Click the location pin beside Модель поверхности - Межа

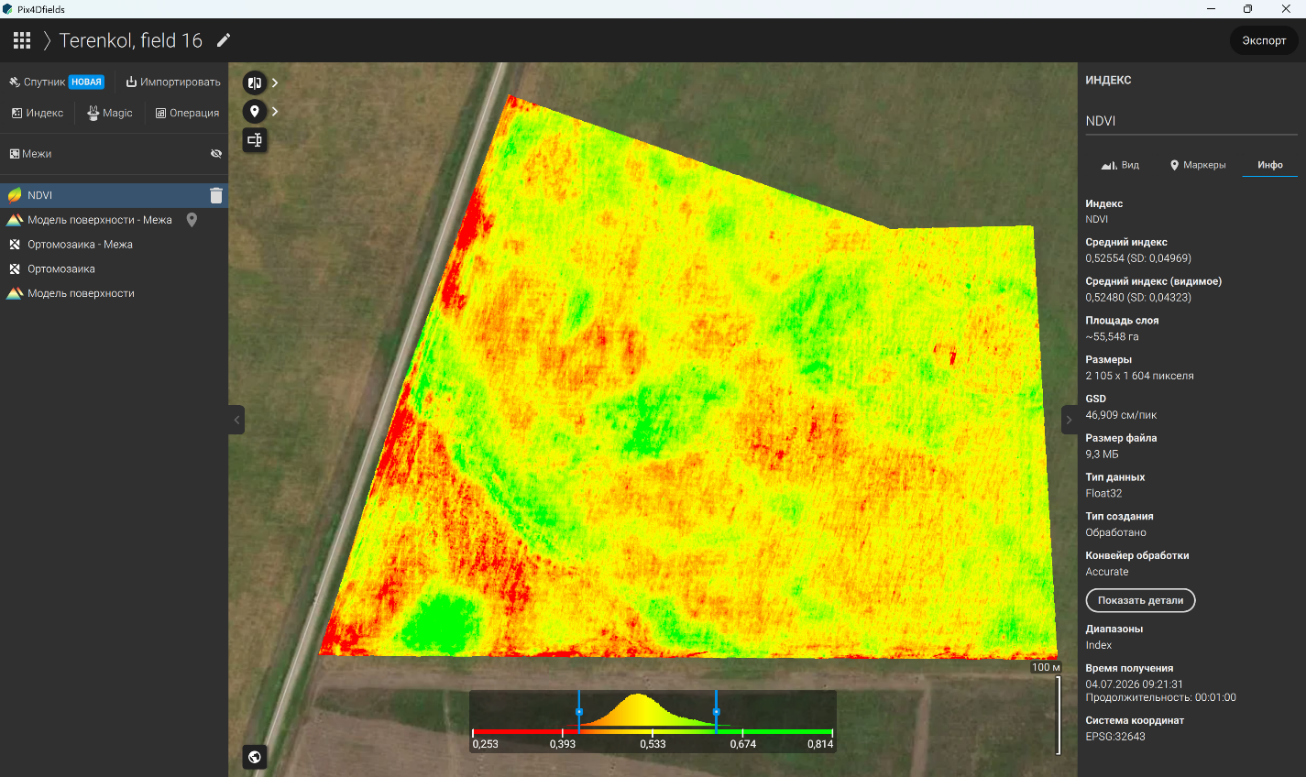coord(192,220)
